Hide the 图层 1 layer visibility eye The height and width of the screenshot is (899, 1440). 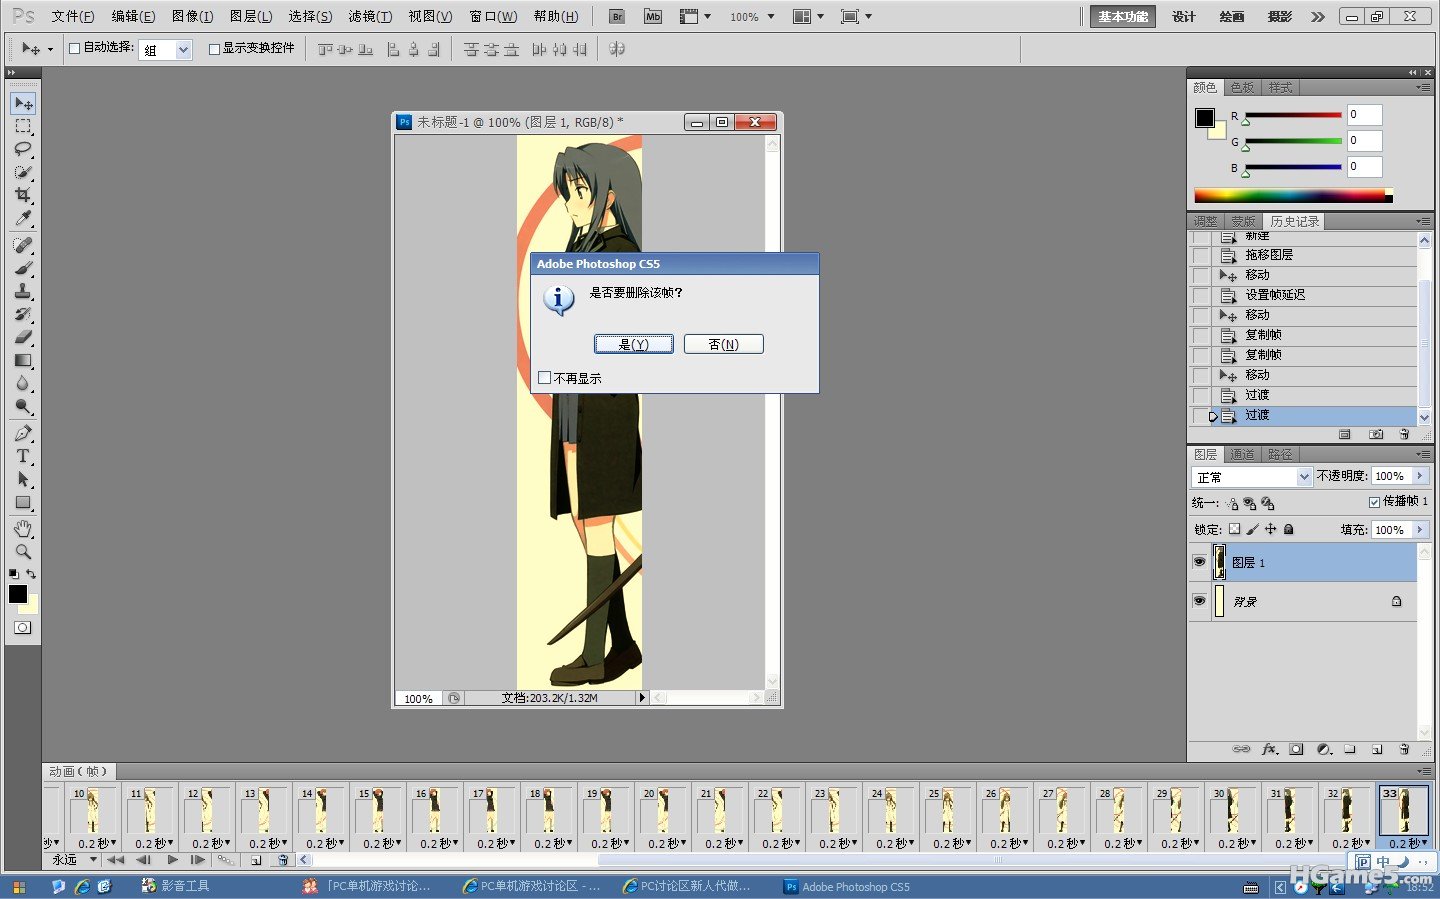(1199, 562)
